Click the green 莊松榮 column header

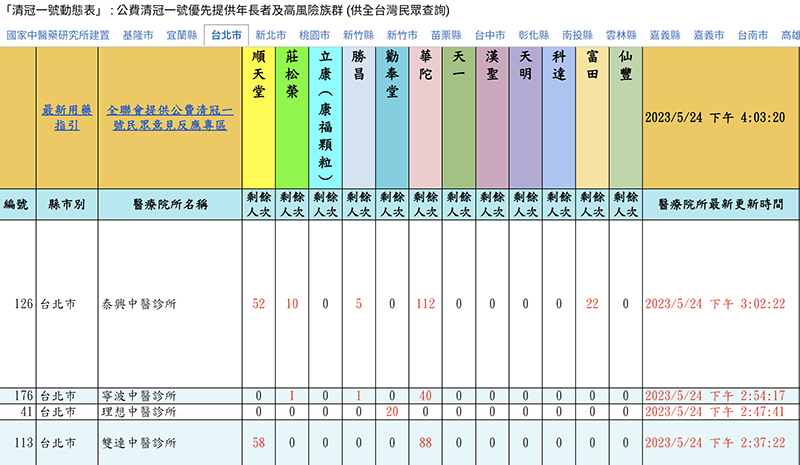292,117
